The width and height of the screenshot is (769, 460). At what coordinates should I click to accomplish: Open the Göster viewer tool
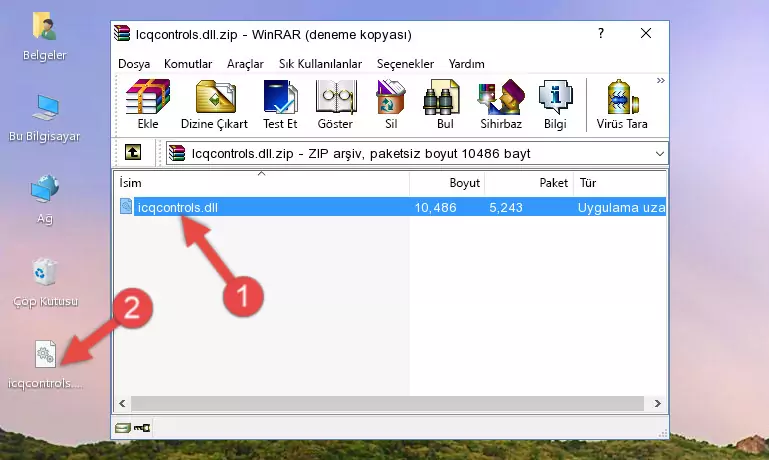(x=335, y=104)
